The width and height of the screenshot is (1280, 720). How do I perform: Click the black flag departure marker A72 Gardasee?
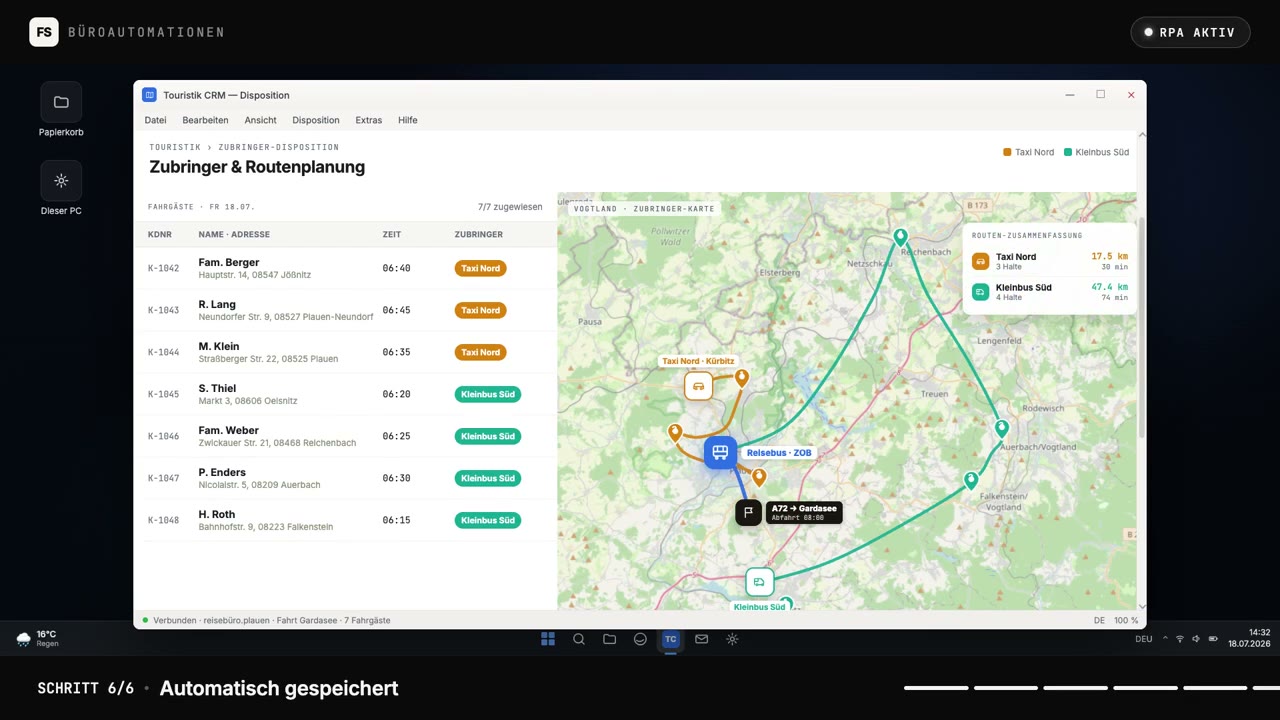point(749,513)
